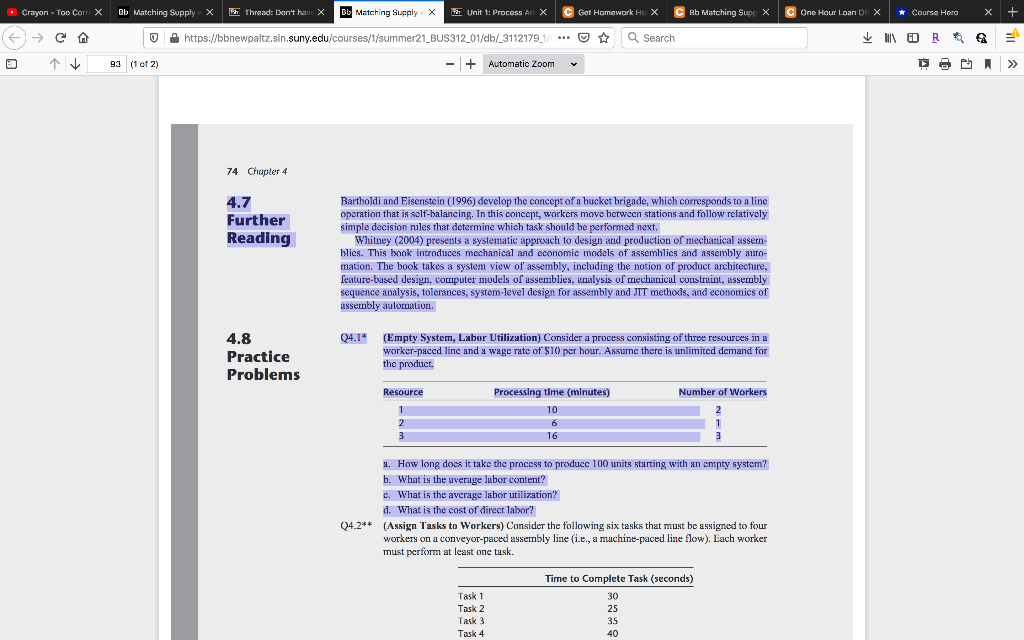
Task: Reload the current page
Action: tap(61, 38)
